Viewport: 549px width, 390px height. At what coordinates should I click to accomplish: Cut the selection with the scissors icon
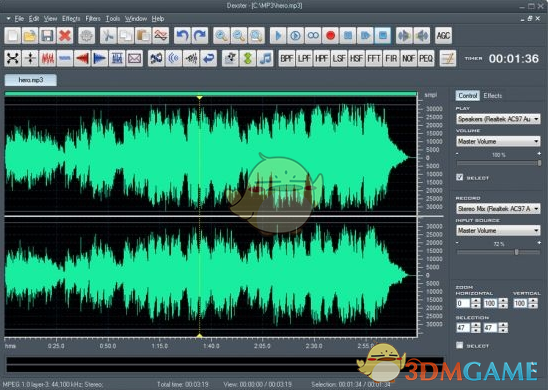109,35
